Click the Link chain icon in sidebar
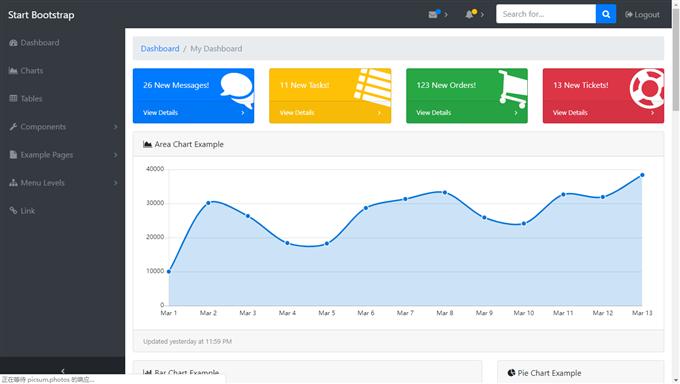Viewport: 680px width, 384px height. coord(13,211)
